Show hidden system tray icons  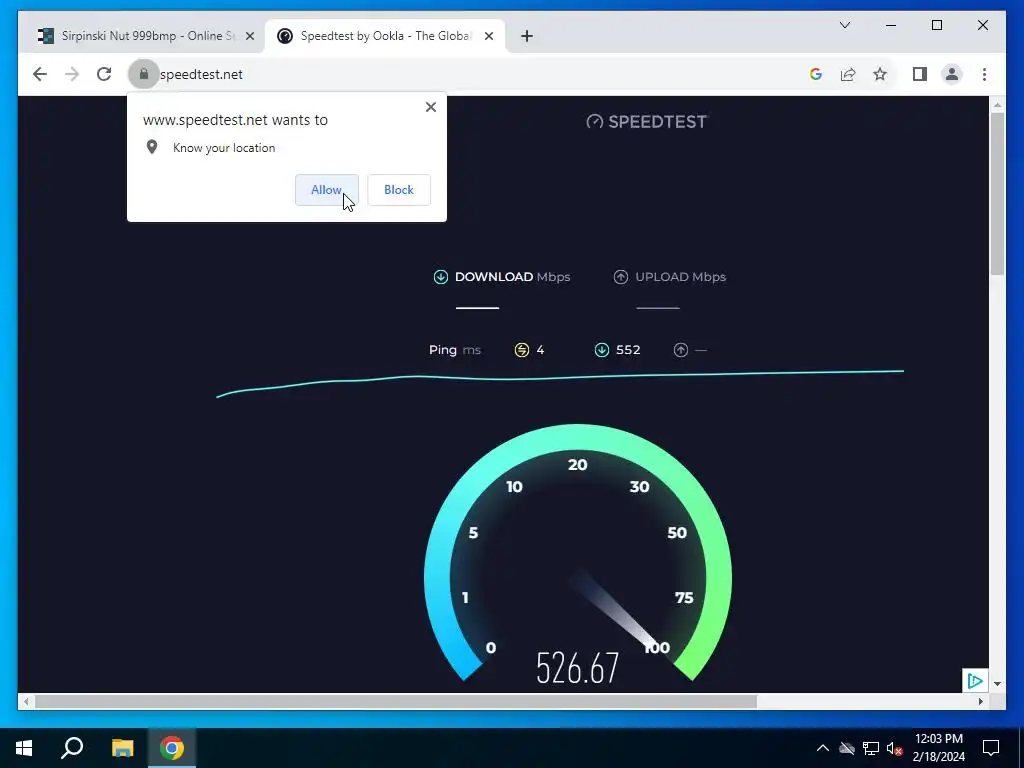pos(823,748)
